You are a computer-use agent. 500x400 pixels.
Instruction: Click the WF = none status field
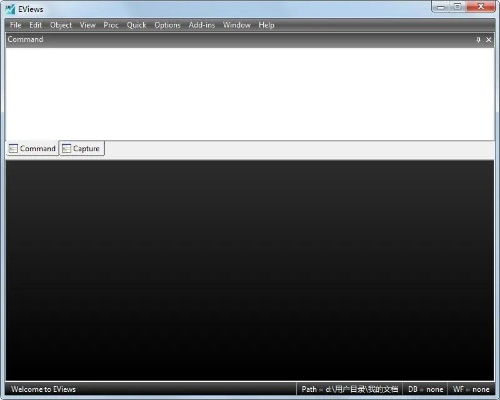(x=471, y=389)
